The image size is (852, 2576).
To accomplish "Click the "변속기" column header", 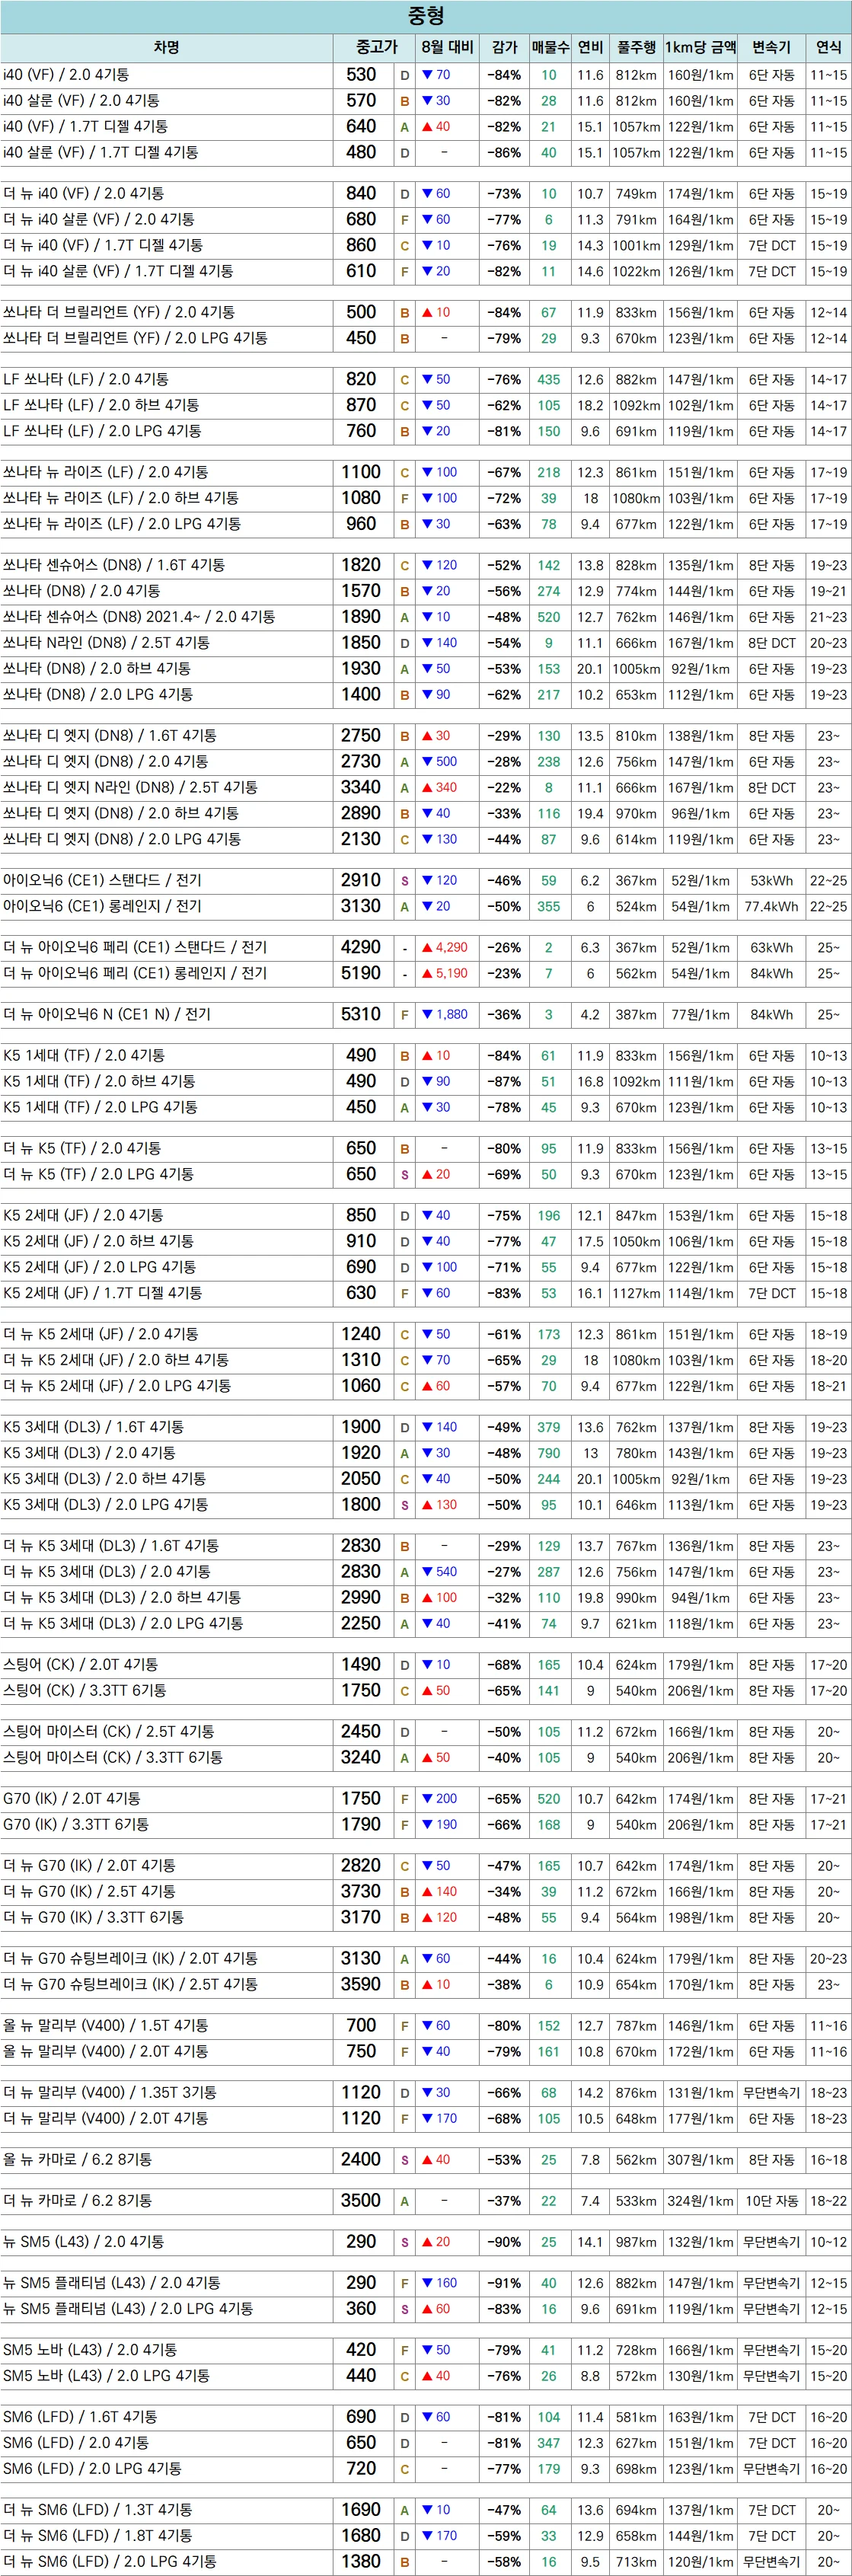I will pos(771,47).
